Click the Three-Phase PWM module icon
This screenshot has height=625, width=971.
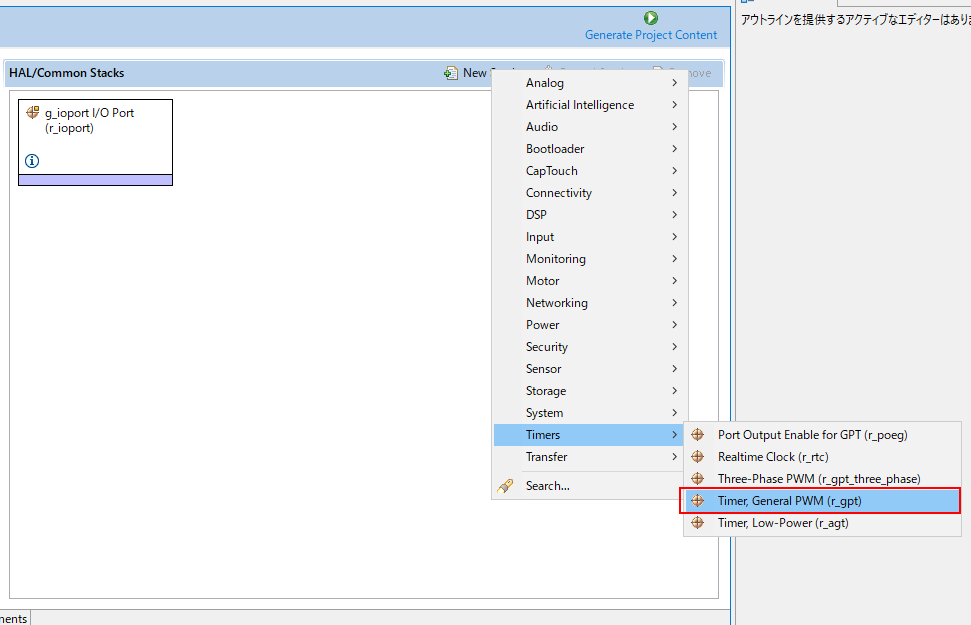[698, 479]
